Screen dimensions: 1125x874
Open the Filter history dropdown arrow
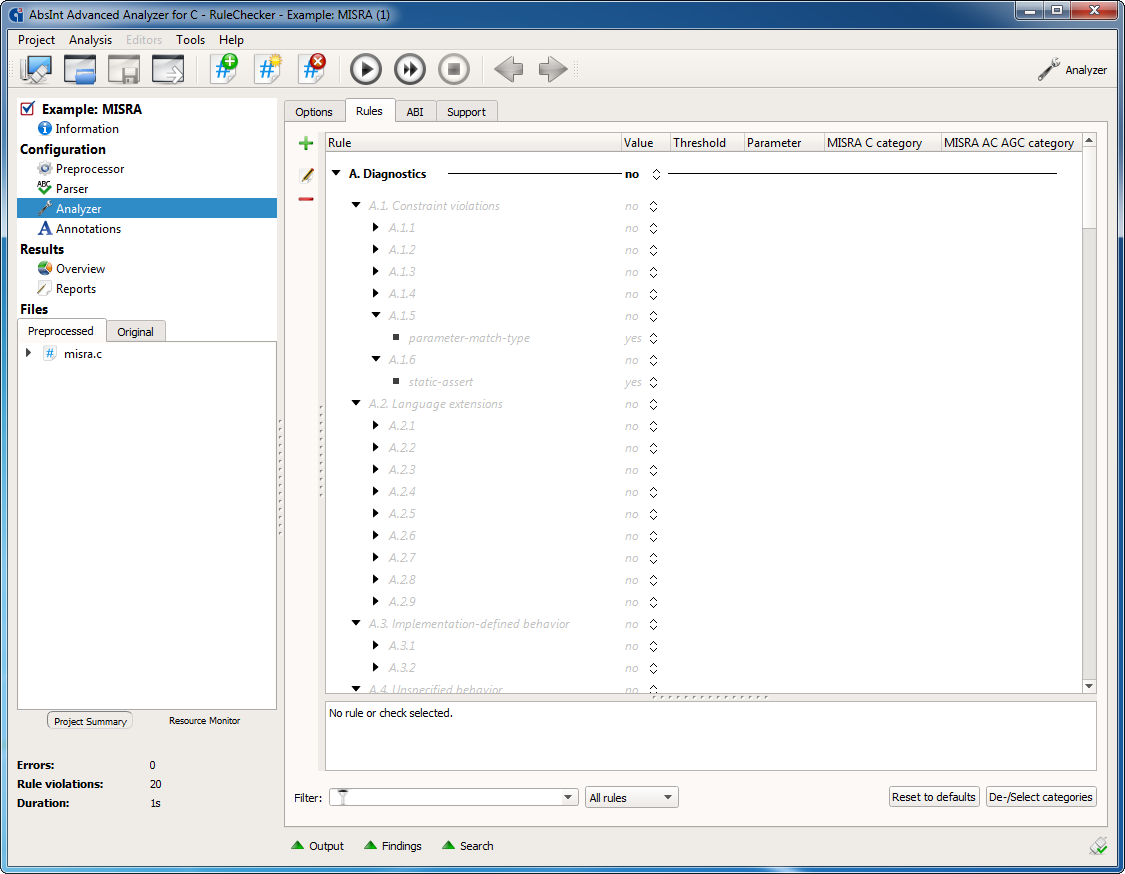568,797
